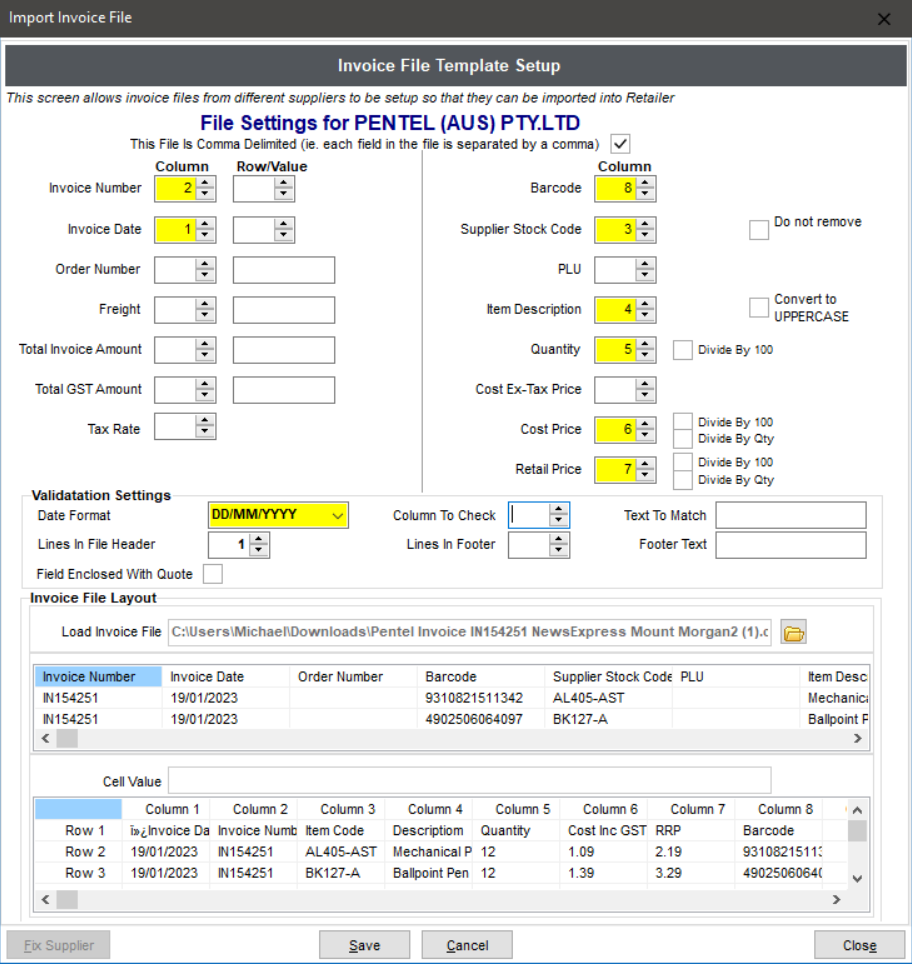
Task: Click the Save button
Action: (364, 945)
